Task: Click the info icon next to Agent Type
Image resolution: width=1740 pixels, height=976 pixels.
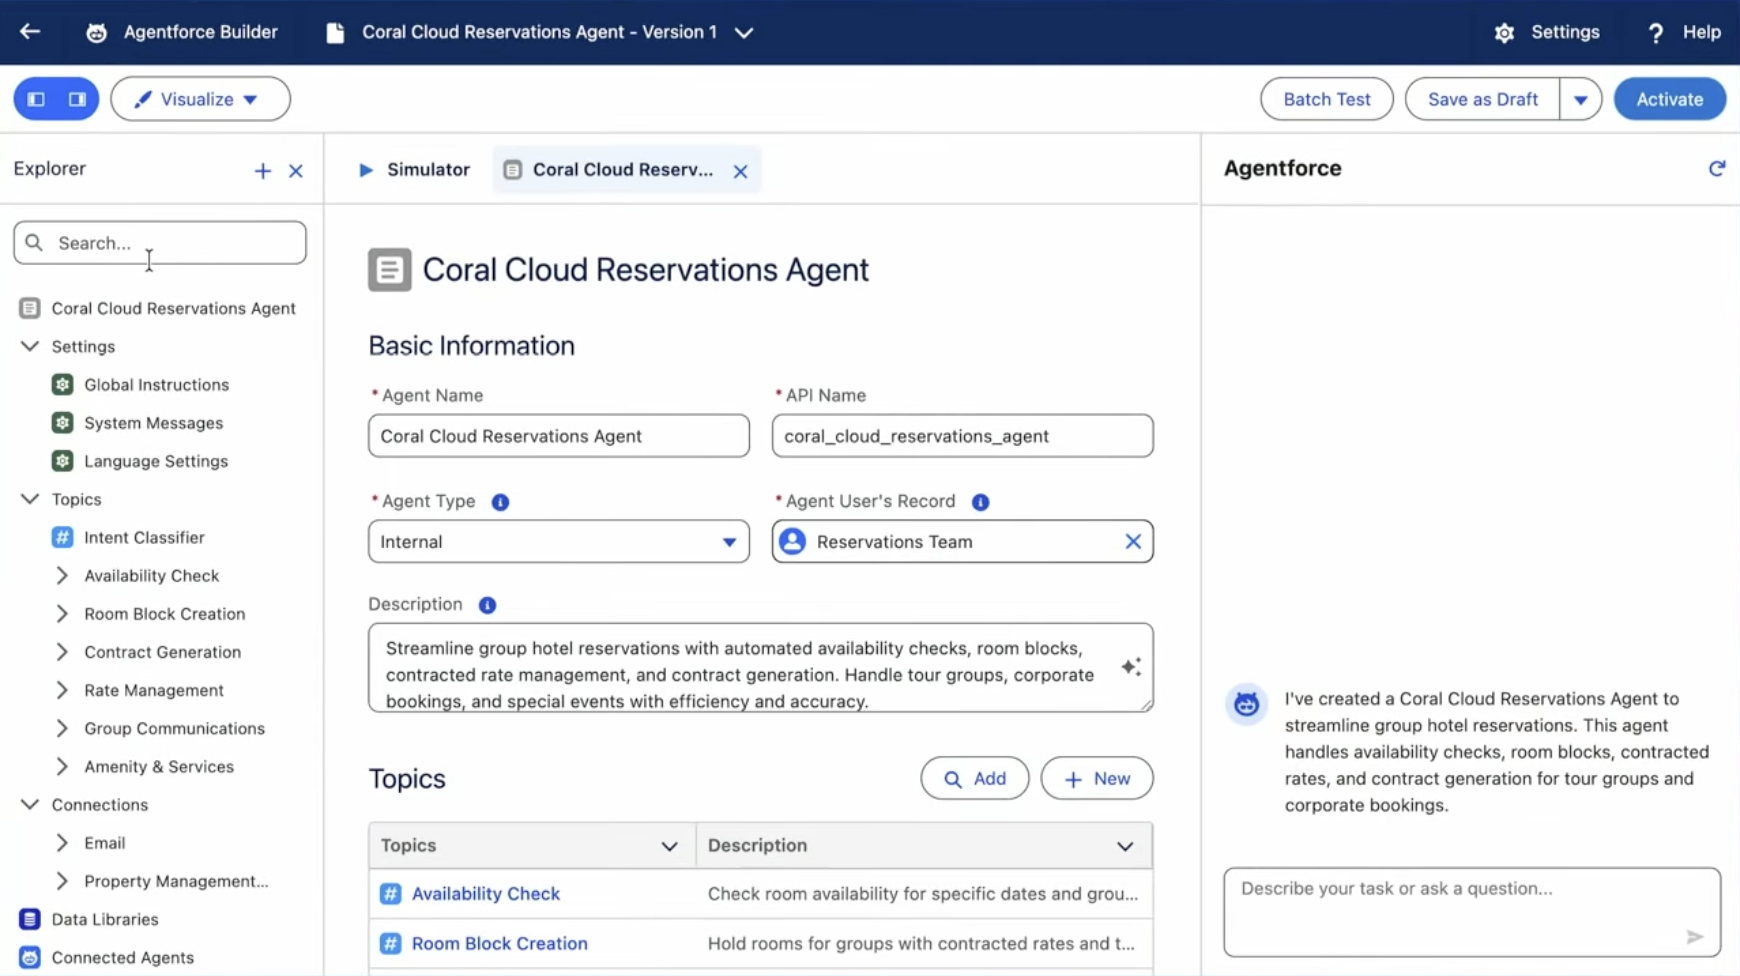Action: click(500, 502)
